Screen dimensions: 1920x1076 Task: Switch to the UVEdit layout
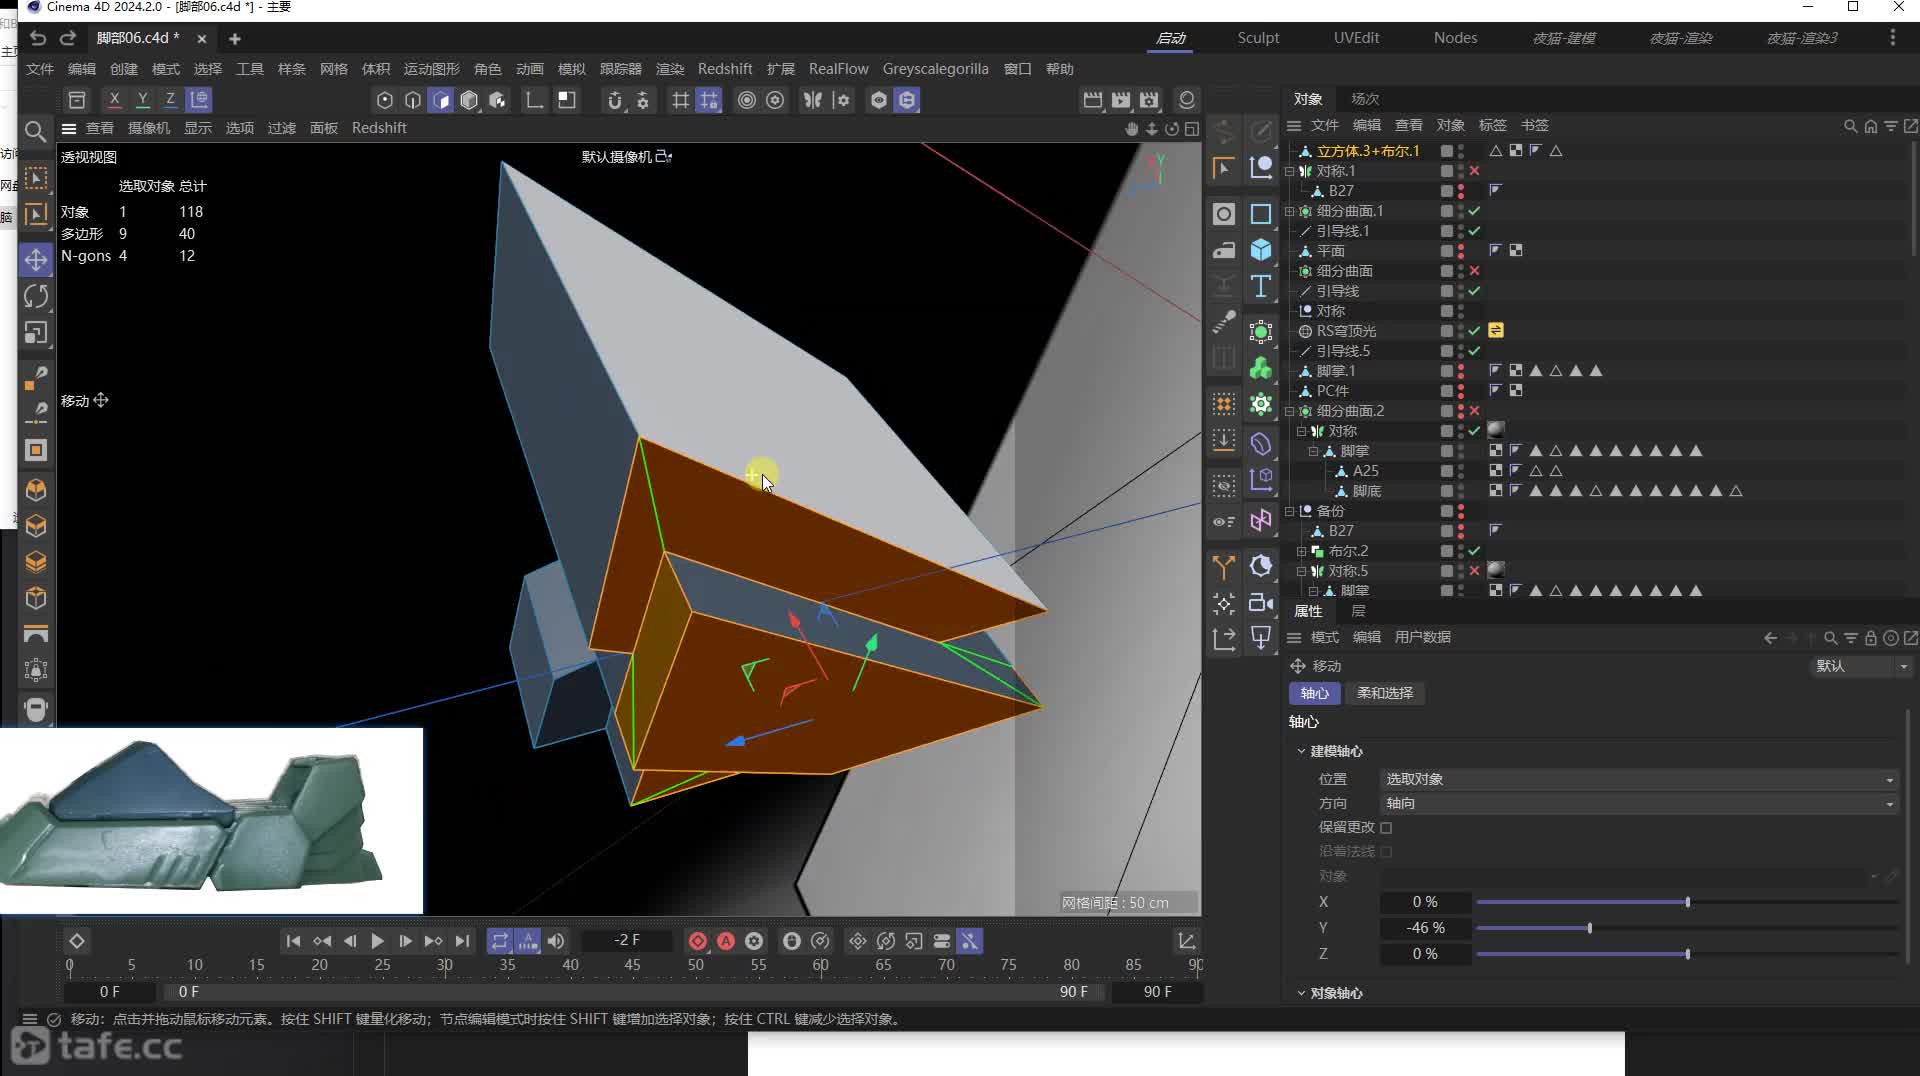pos(1356,38)
